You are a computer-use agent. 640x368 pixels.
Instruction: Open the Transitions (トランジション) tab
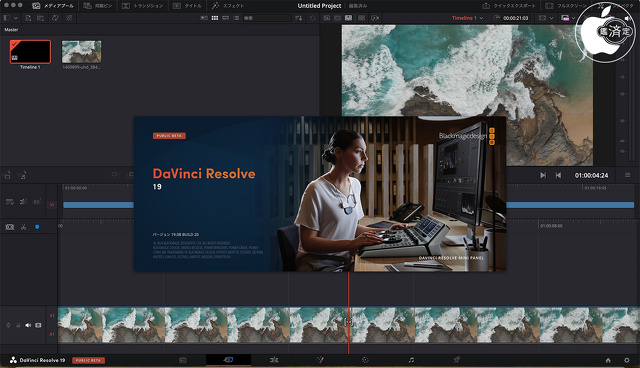(143, 6)
